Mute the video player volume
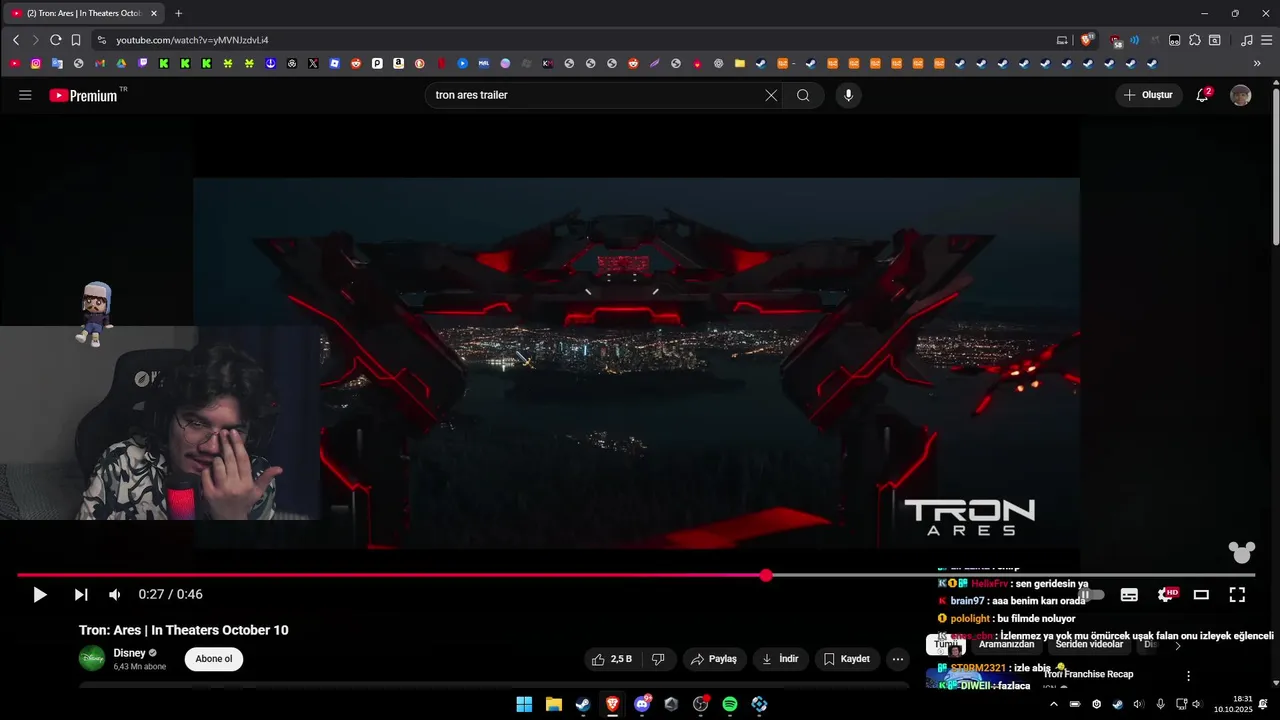 click(115, 595)
